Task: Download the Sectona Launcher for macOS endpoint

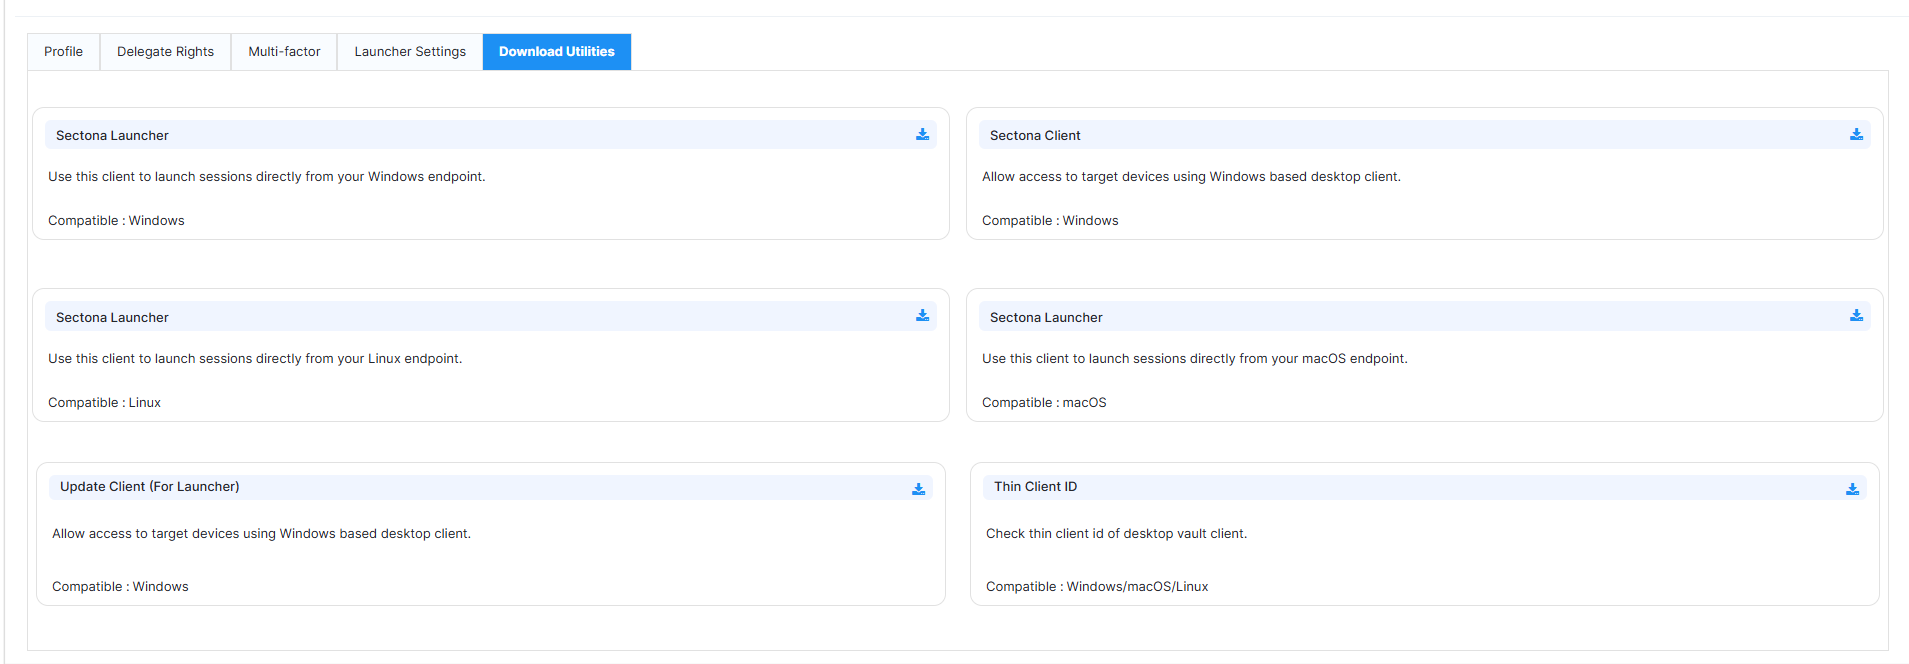Action: (1856, 316)
